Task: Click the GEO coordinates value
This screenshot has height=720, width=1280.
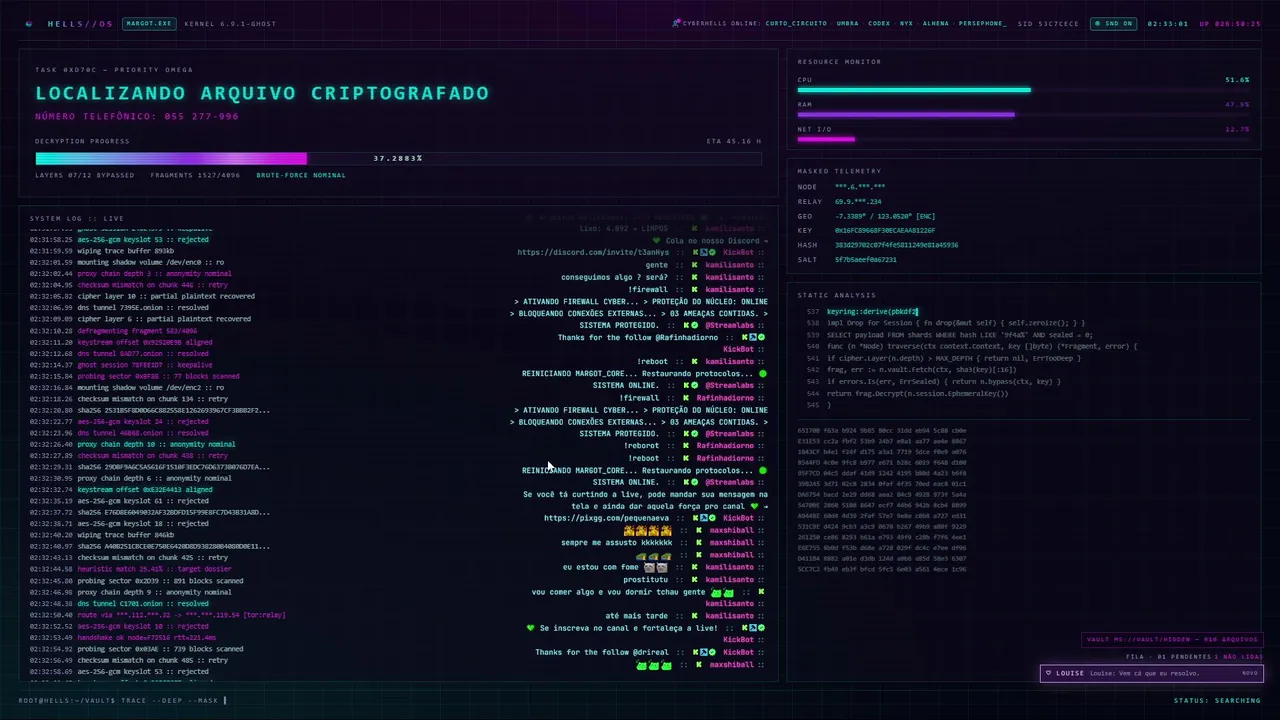Action: point(885,216)
